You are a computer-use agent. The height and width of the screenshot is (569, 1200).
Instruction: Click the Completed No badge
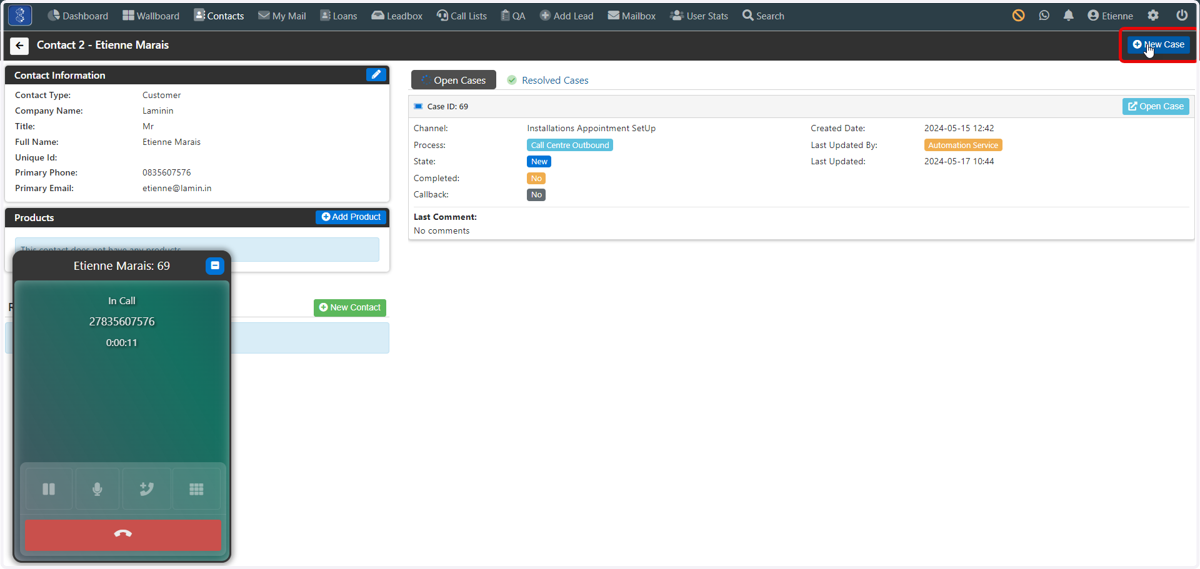[536, 178]
